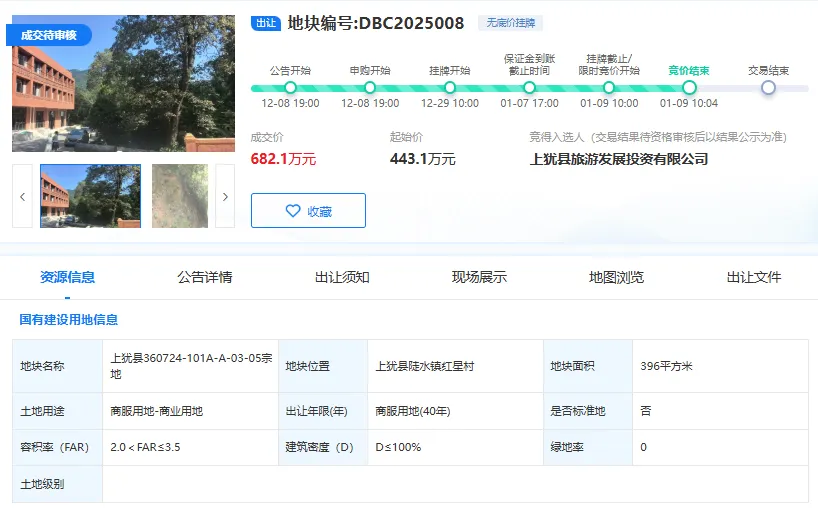The width and height of the screenshot is (818, 510).
Task: Open the 出让须知 tab
Action: (x=342, y=277)
